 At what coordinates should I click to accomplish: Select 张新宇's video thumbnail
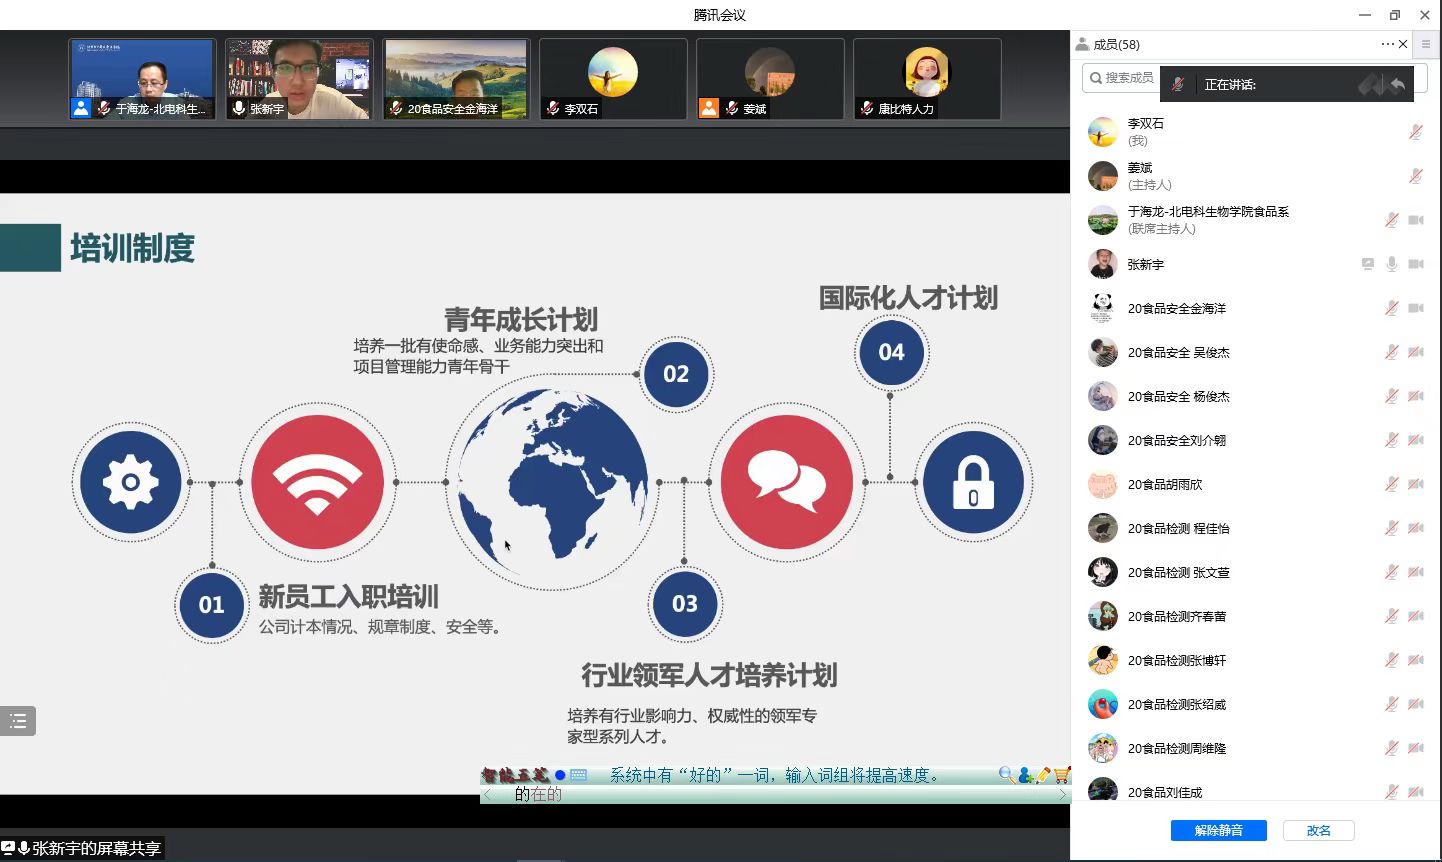tap(299, 79)
